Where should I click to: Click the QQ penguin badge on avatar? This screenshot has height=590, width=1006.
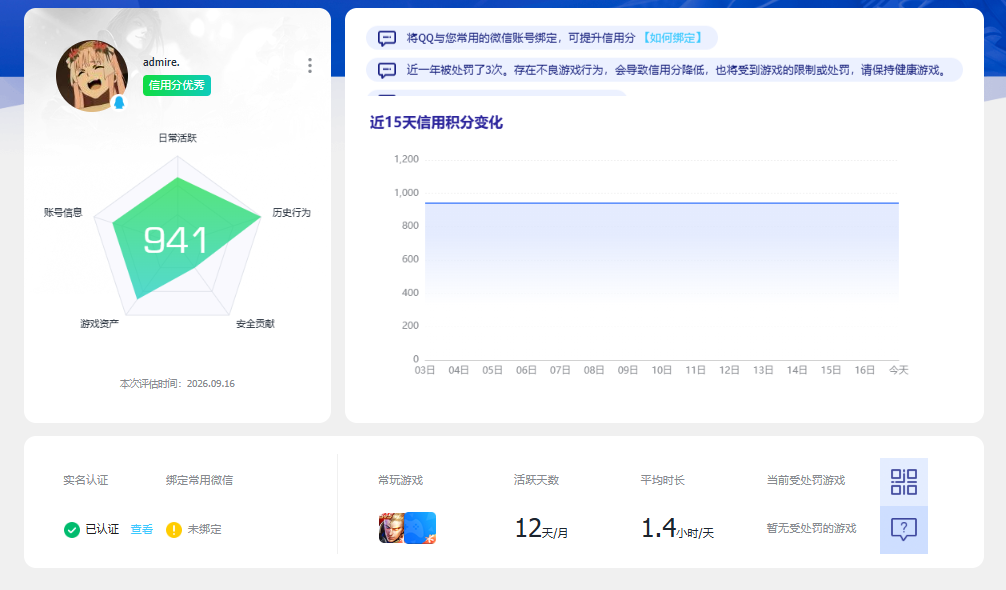[119, 103]
